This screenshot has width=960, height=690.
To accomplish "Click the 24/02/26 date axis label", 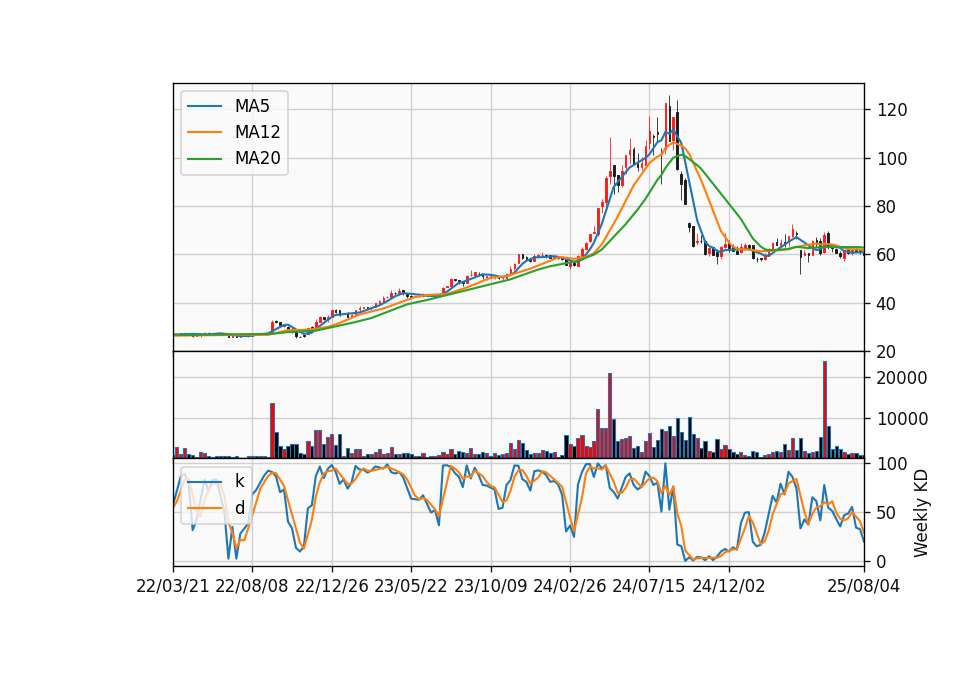I will [x=570, y=586].
